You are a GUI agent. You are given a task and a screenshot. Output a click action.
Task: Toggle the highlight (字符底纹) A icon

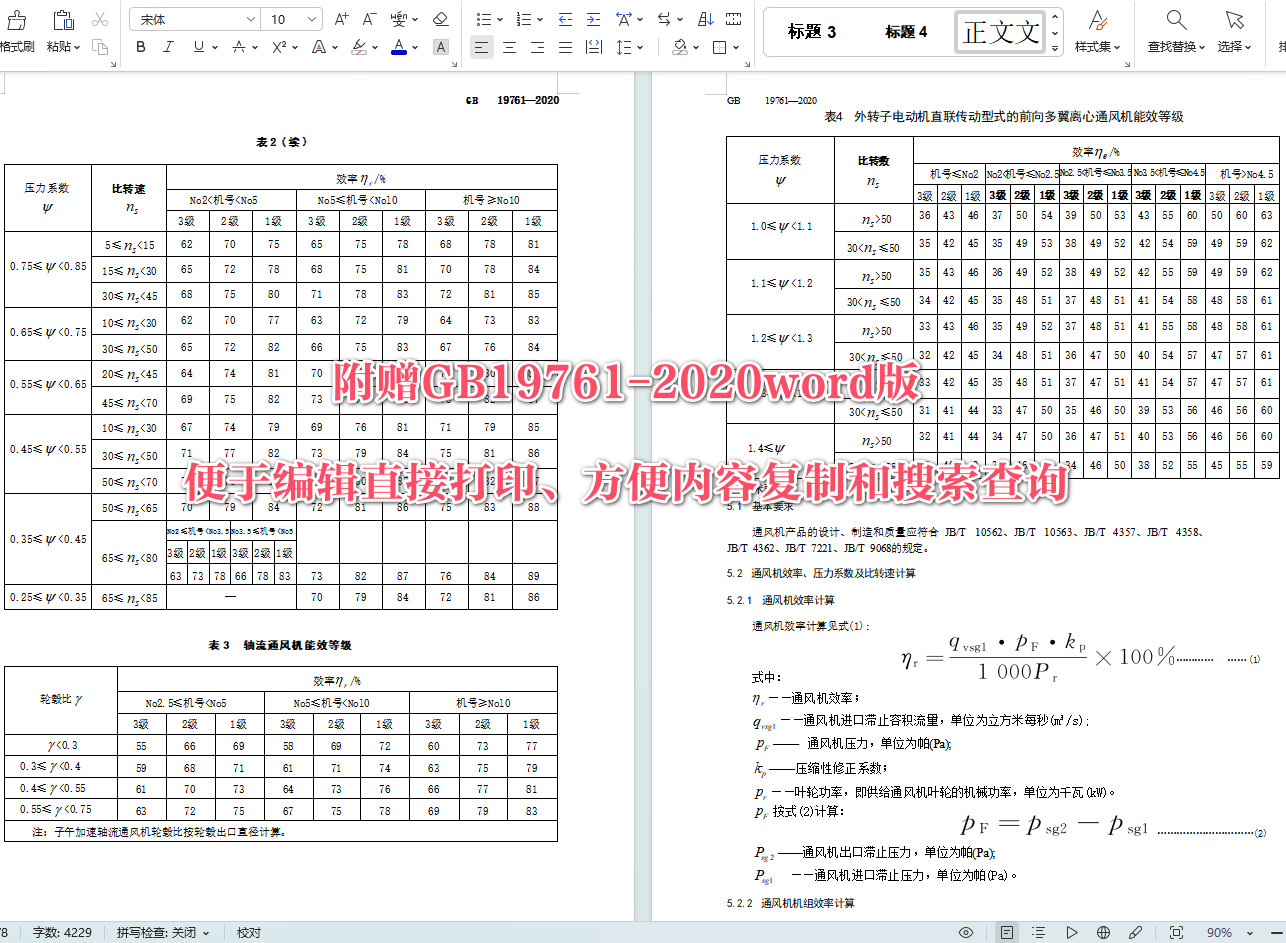coord(440,46)
